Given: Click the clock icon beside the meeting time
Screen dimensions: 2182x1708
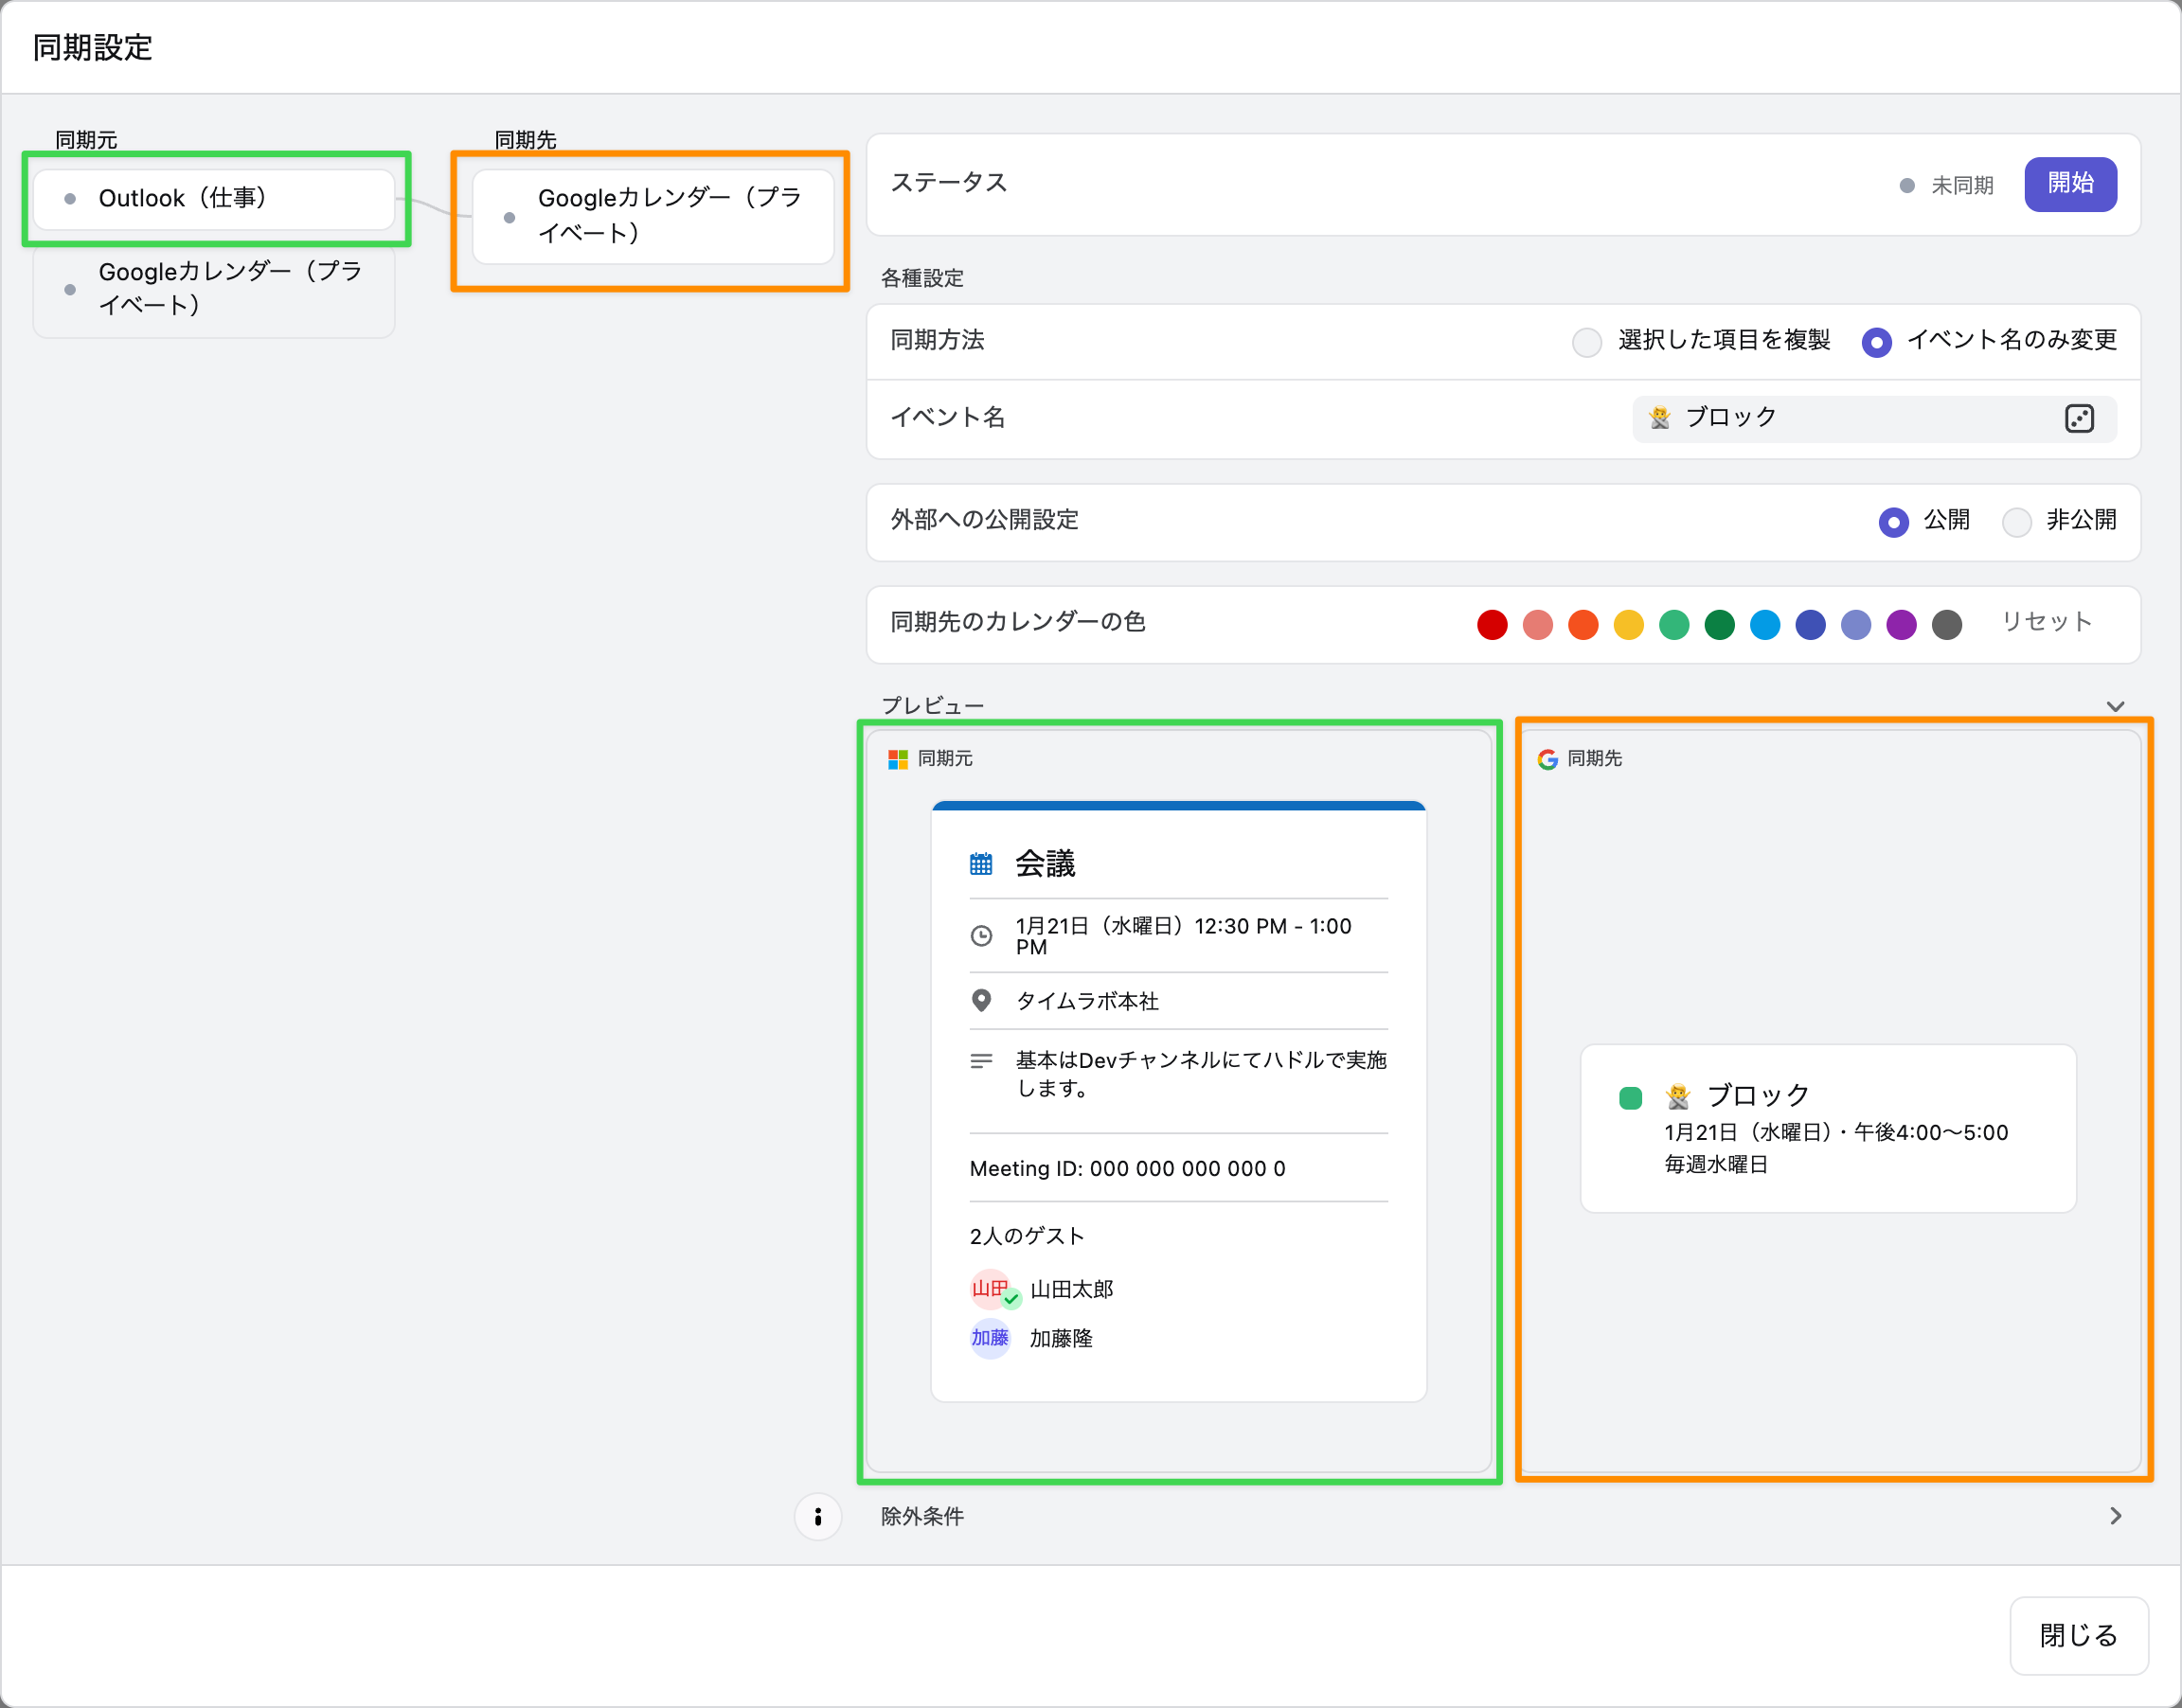Looking at the screenshot, I should (982, 936).
